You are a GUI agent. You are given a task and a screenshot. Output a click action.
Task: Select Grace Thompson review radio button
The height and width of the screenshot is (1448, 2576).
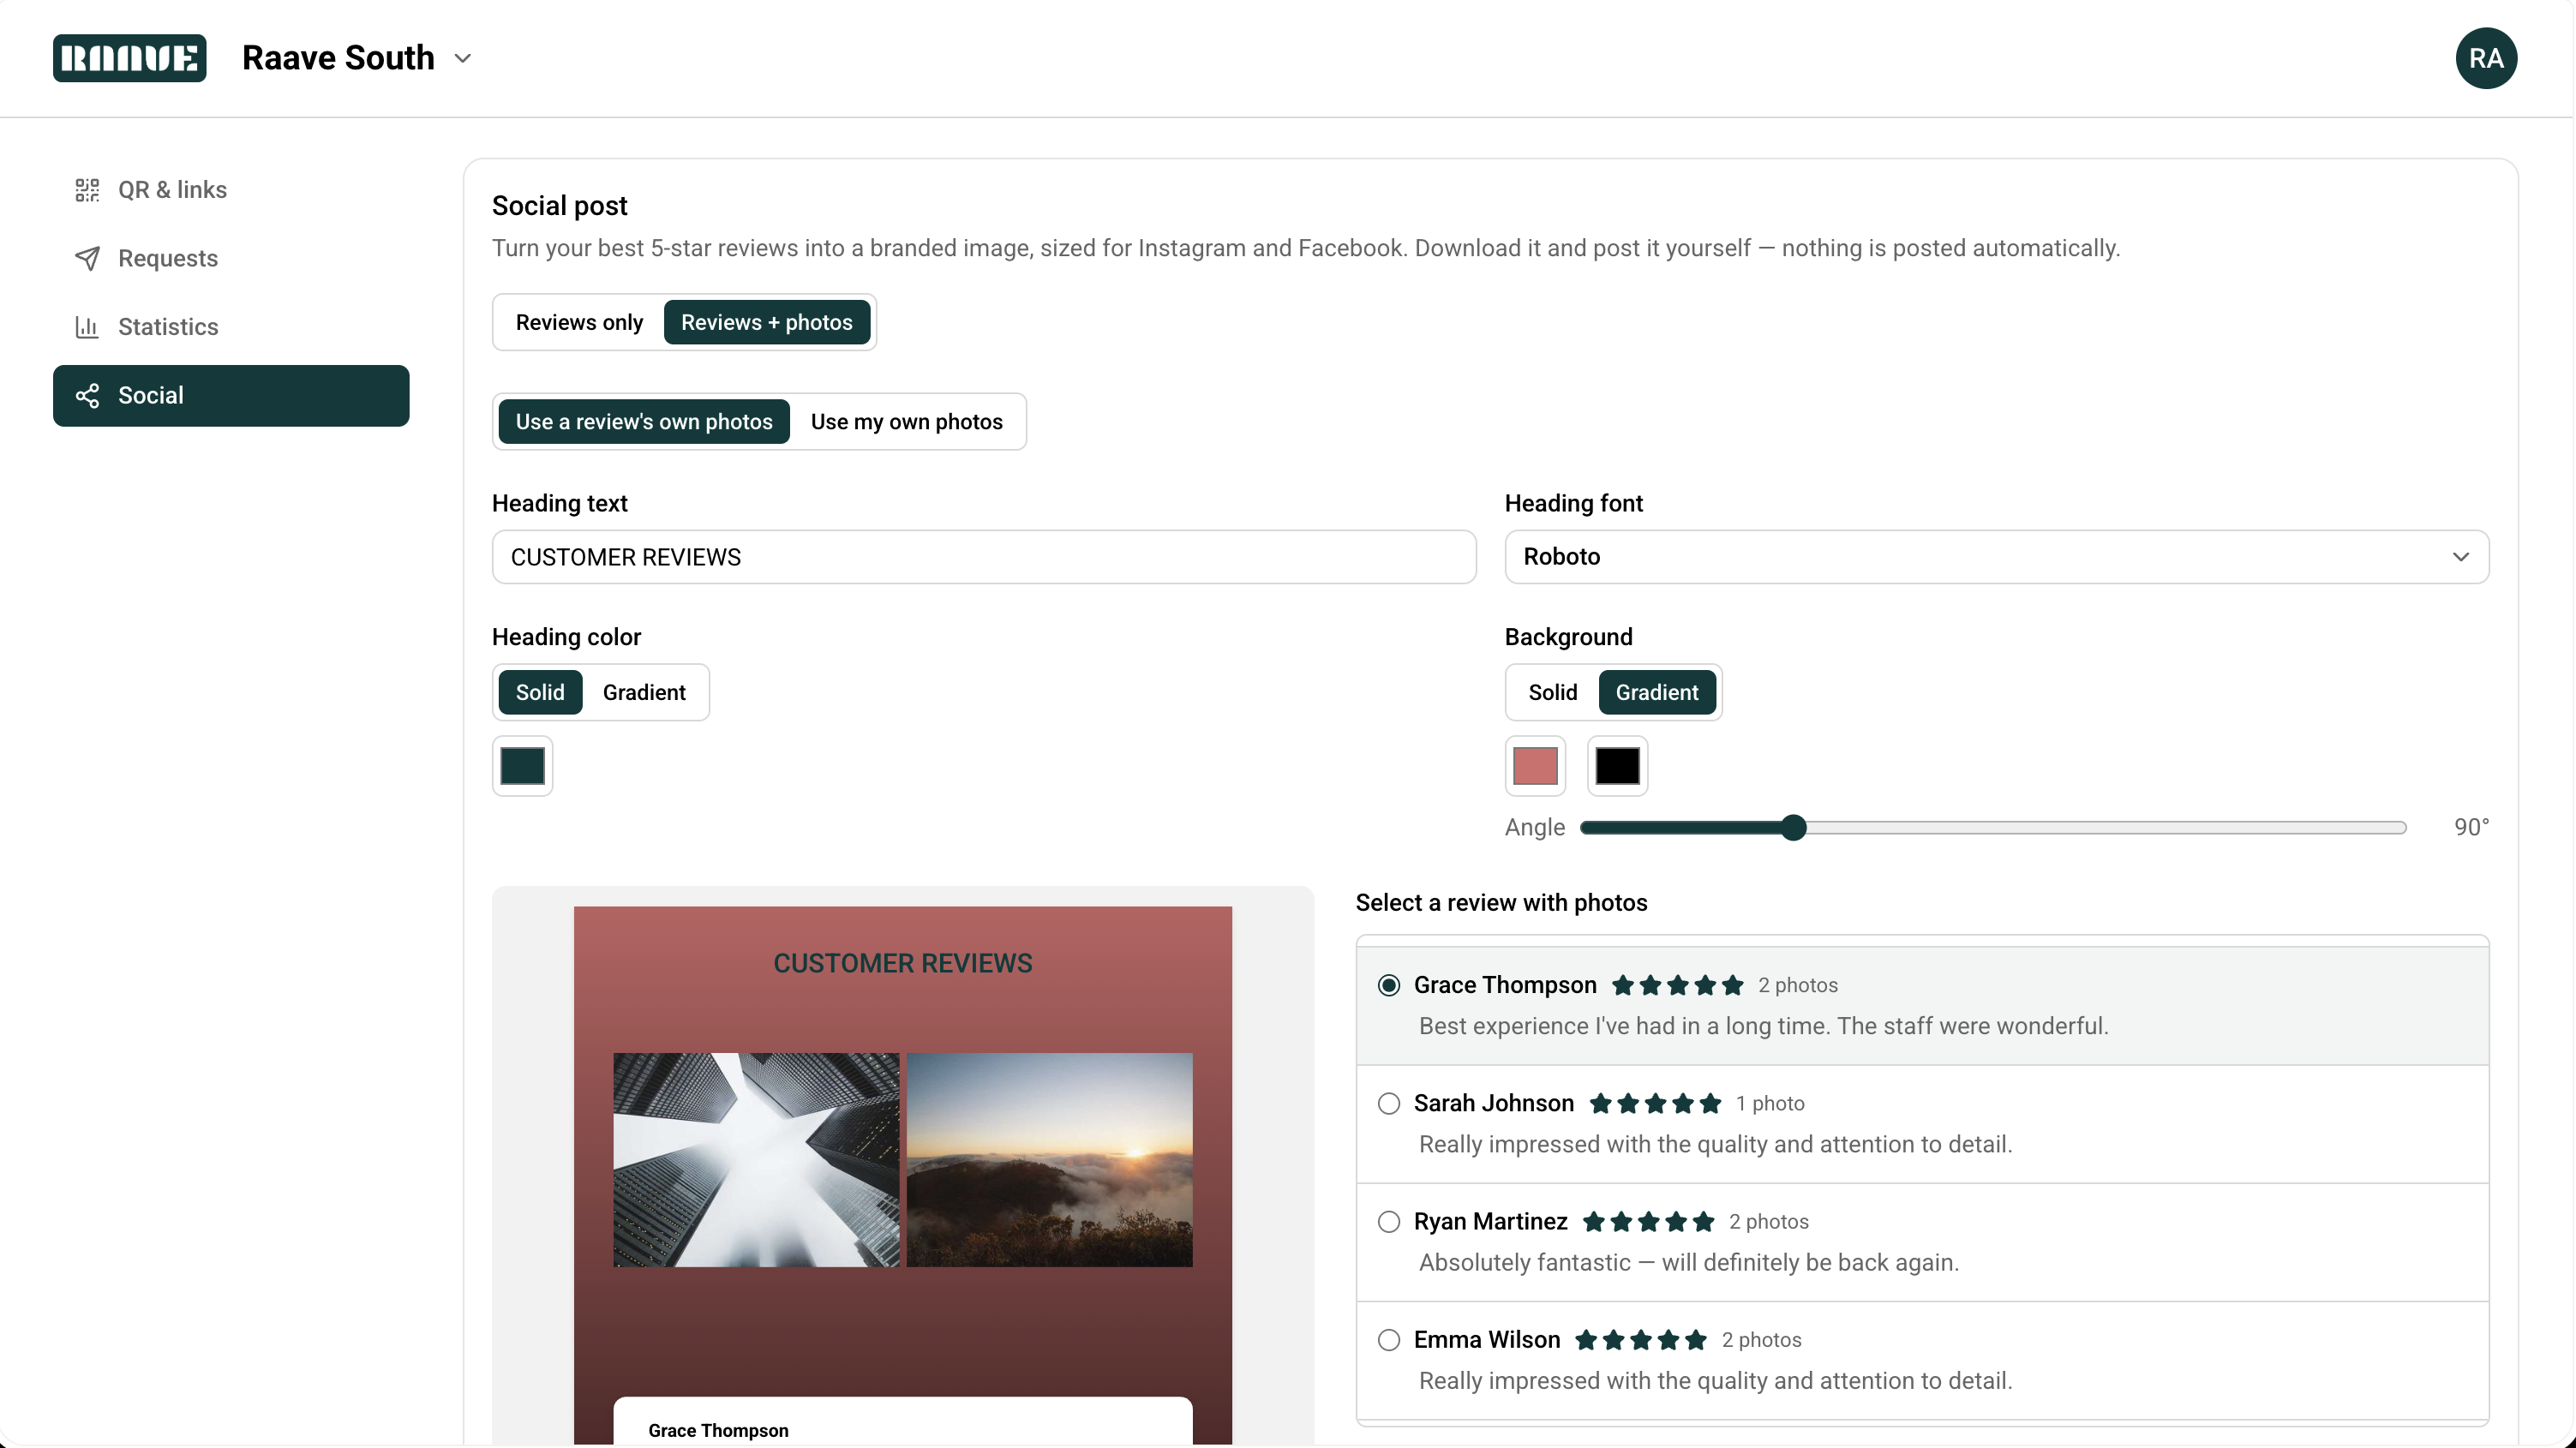click(1388, 985)
